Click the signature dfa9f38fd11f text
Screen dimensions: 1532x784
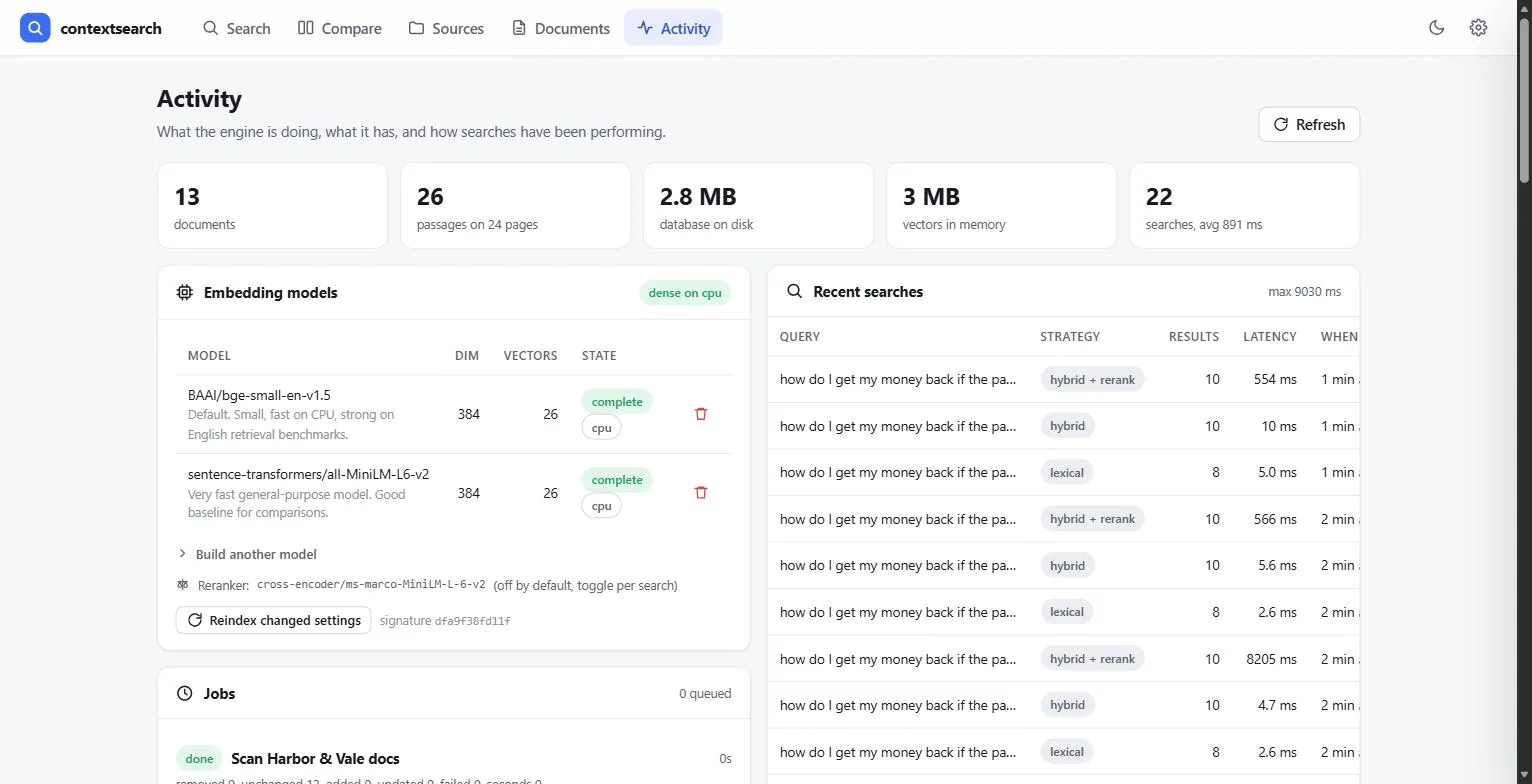pyautogui.click(x=445, y=621)
